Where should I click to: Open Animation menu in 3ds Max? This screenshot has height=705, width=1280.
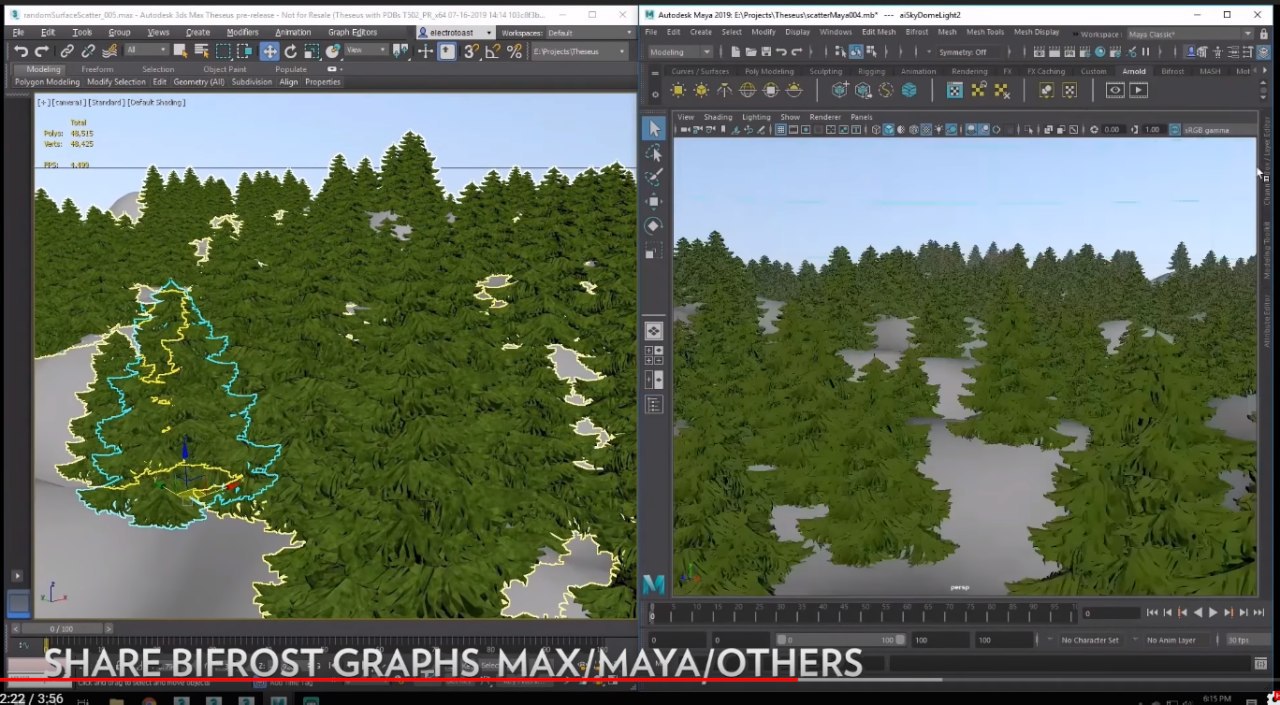[x=293, y=33]
